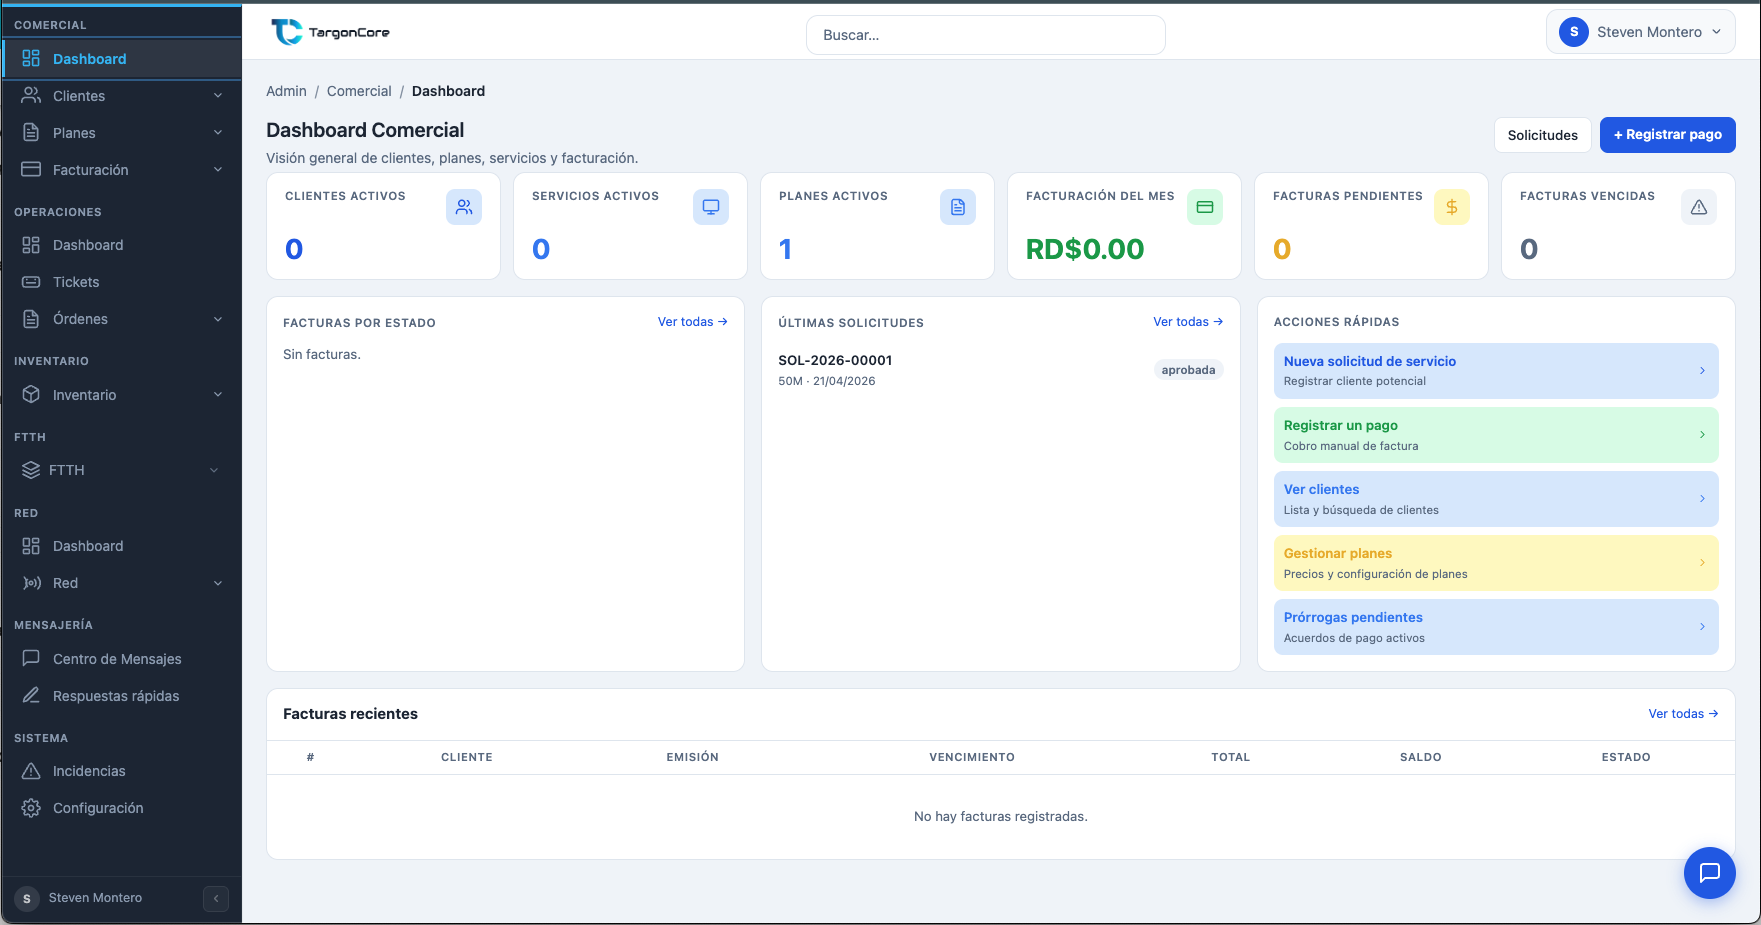Focus the Buscar search field

pos(985,35)
